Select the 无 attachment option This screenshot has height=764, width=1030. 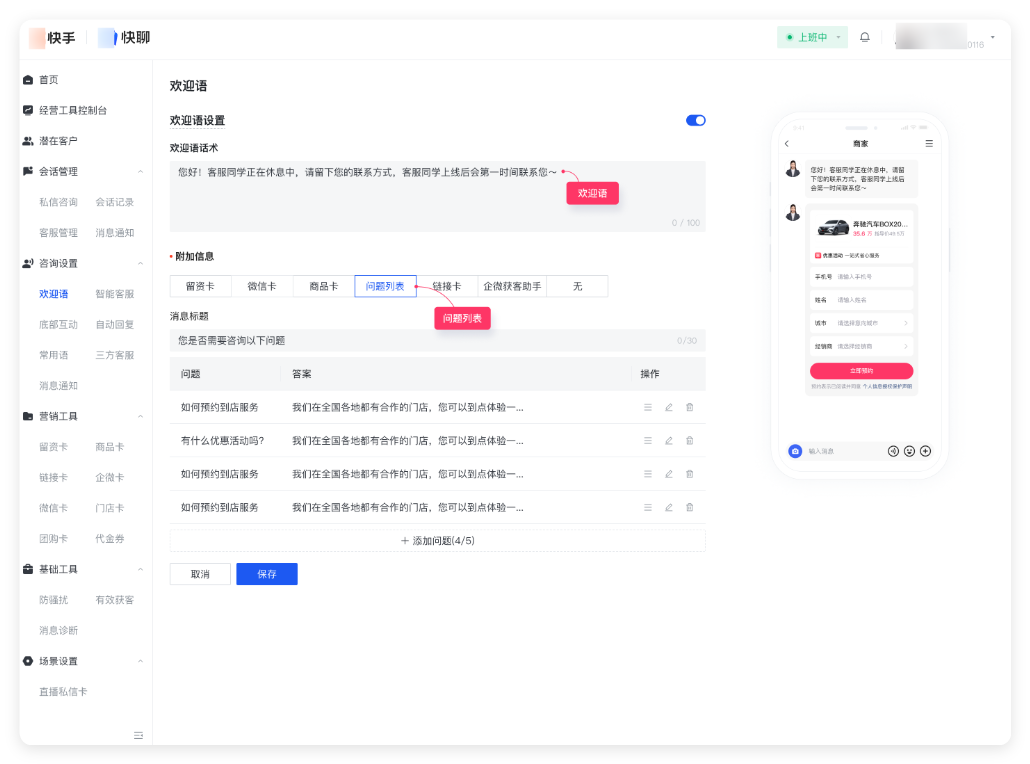tap(577, 285)
